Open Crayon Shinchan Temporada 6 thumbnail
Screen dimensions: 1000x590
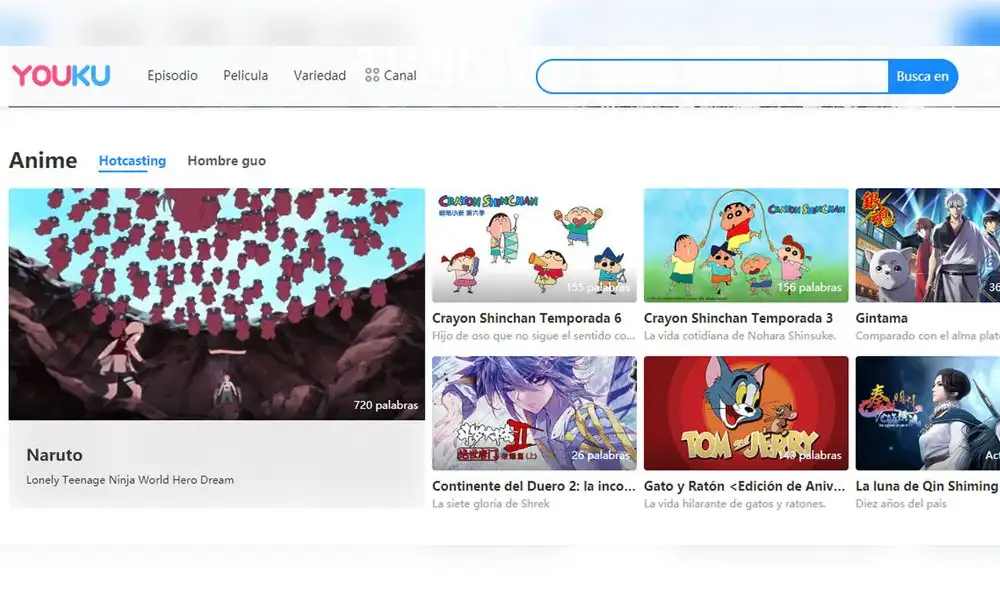(533, 243)
